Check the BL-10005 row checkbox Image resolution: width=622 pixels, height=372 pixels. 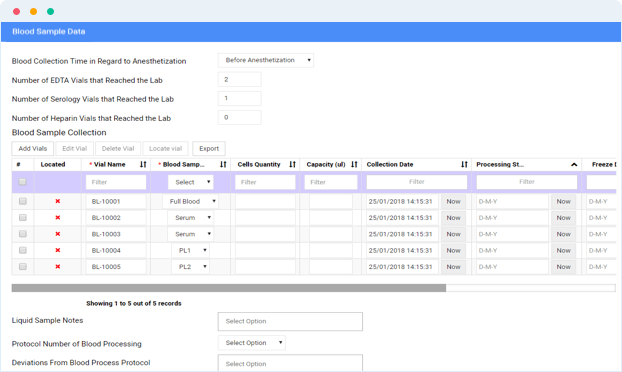pyautogui.click(x=23, y=267)
